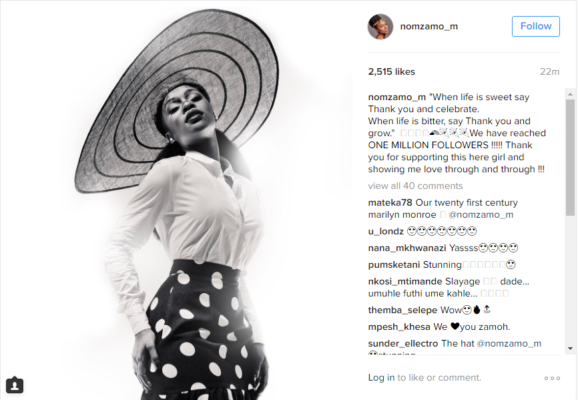Screen dimensions: 578x400
Task: Open themba_selepe profile link
Action: click(403, 310)
